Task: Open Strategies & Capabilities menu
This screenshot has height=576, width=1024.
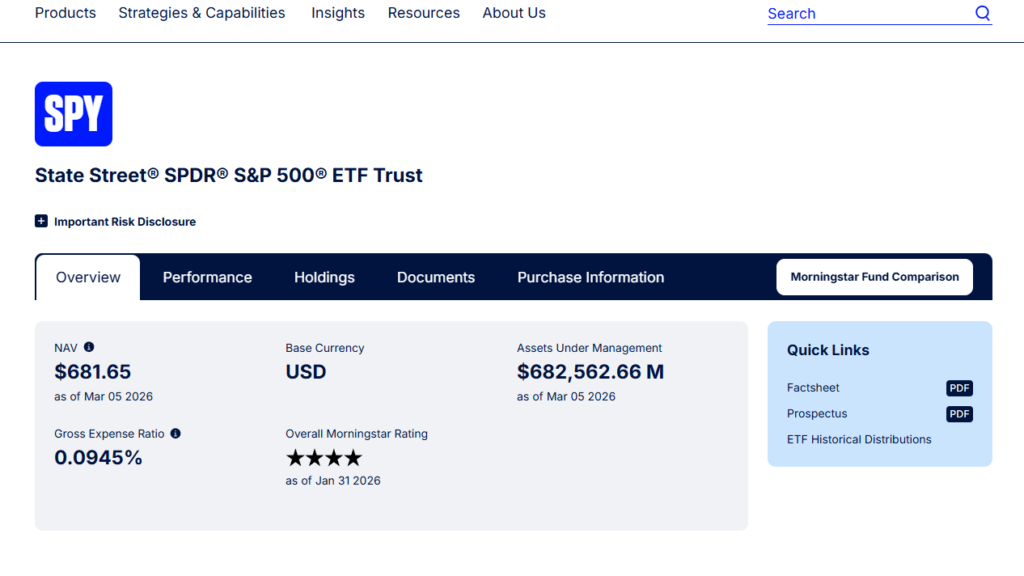Action: click(201, 13)
